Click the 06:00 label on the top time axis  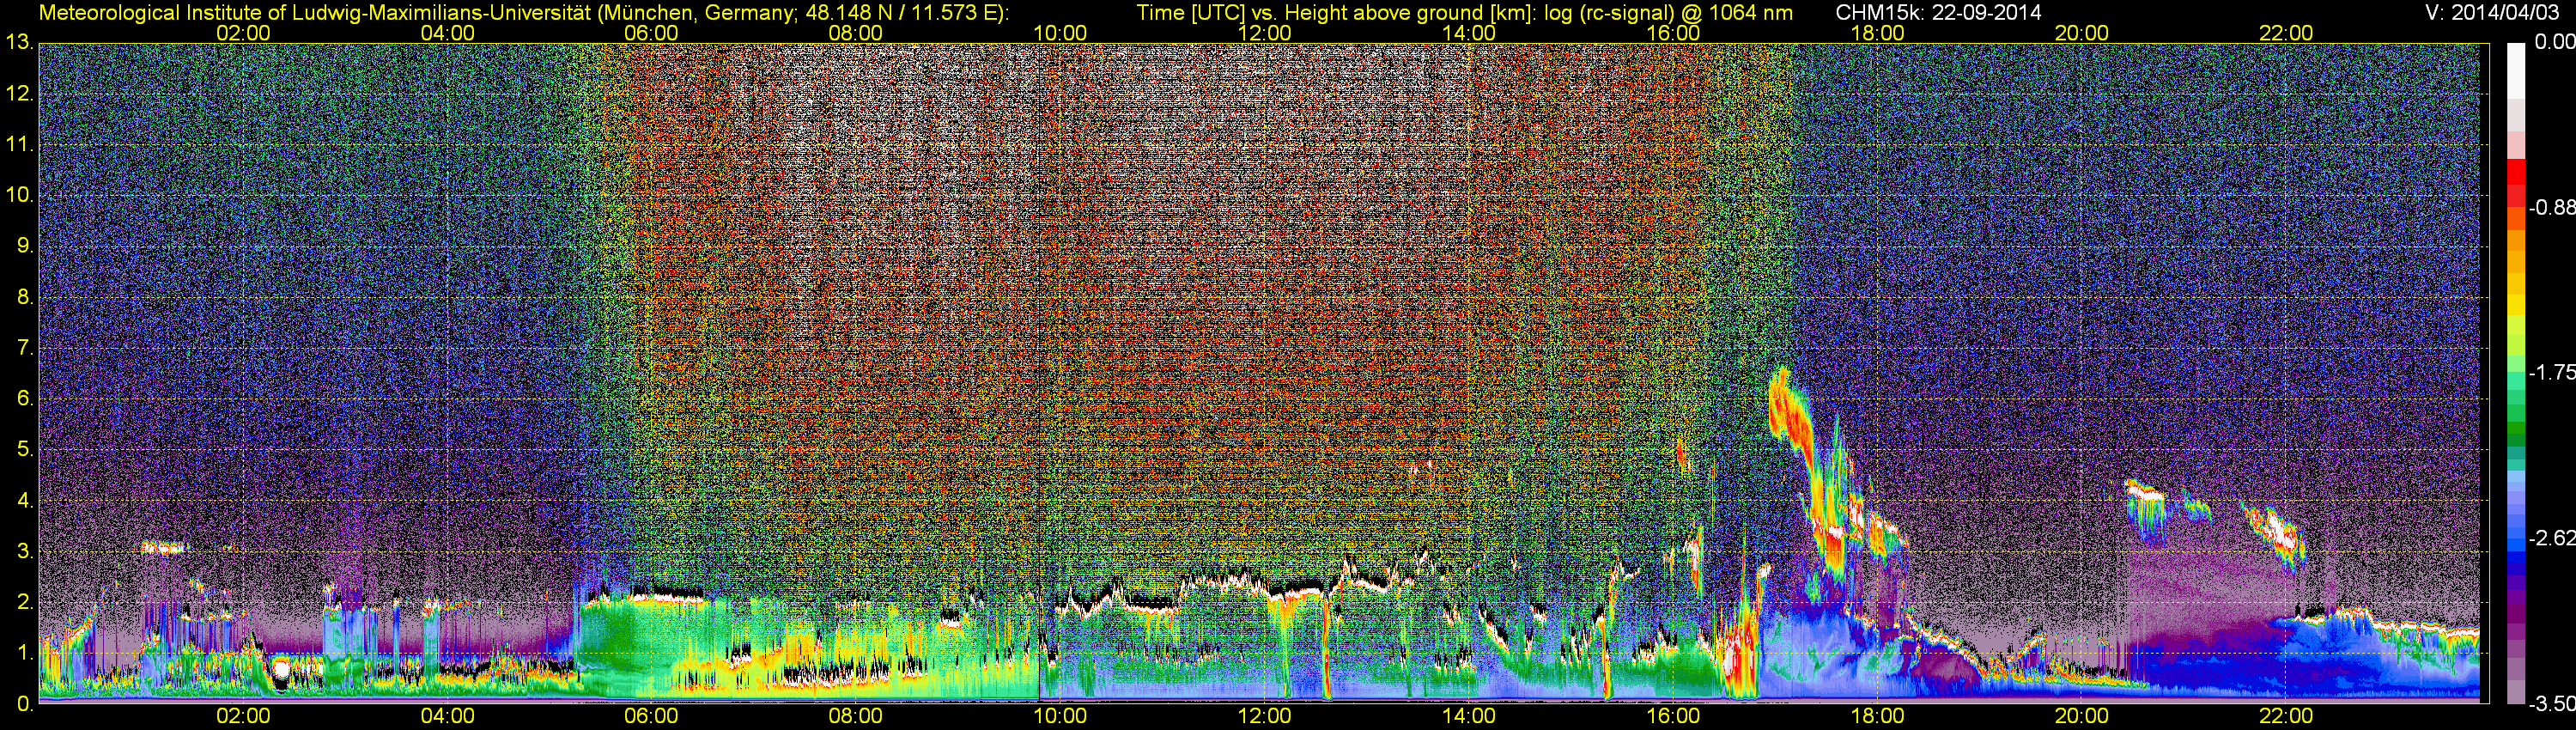(651, 33)
